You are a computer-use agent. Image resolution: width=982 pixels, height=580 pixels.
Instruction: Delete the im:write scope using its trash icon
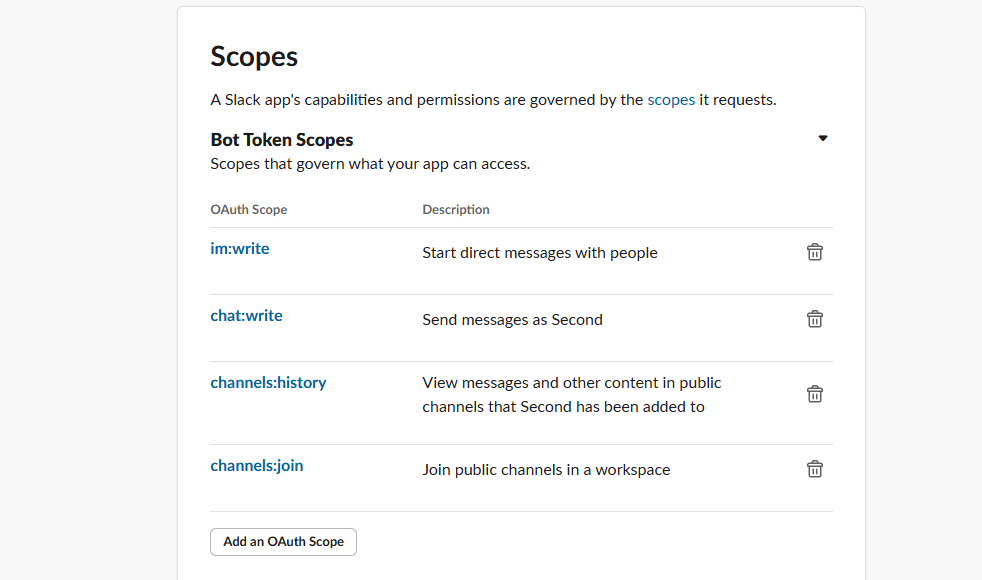click(x=815, y=252)
